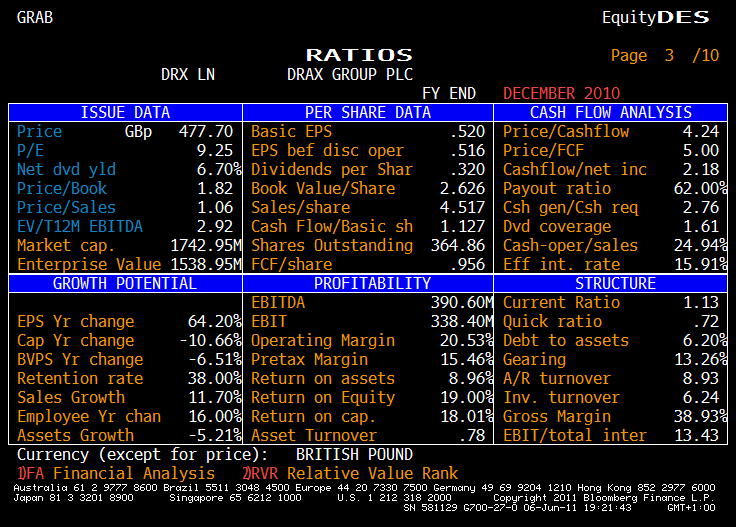Click the FCF/share row label

pos(291,264)
